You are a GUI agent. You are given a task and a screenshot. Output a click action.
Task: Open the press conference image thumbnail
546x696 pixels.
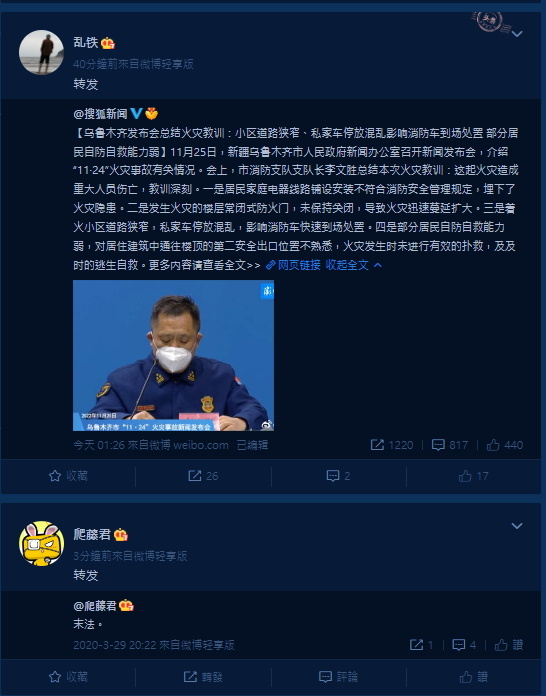point(173,355)
